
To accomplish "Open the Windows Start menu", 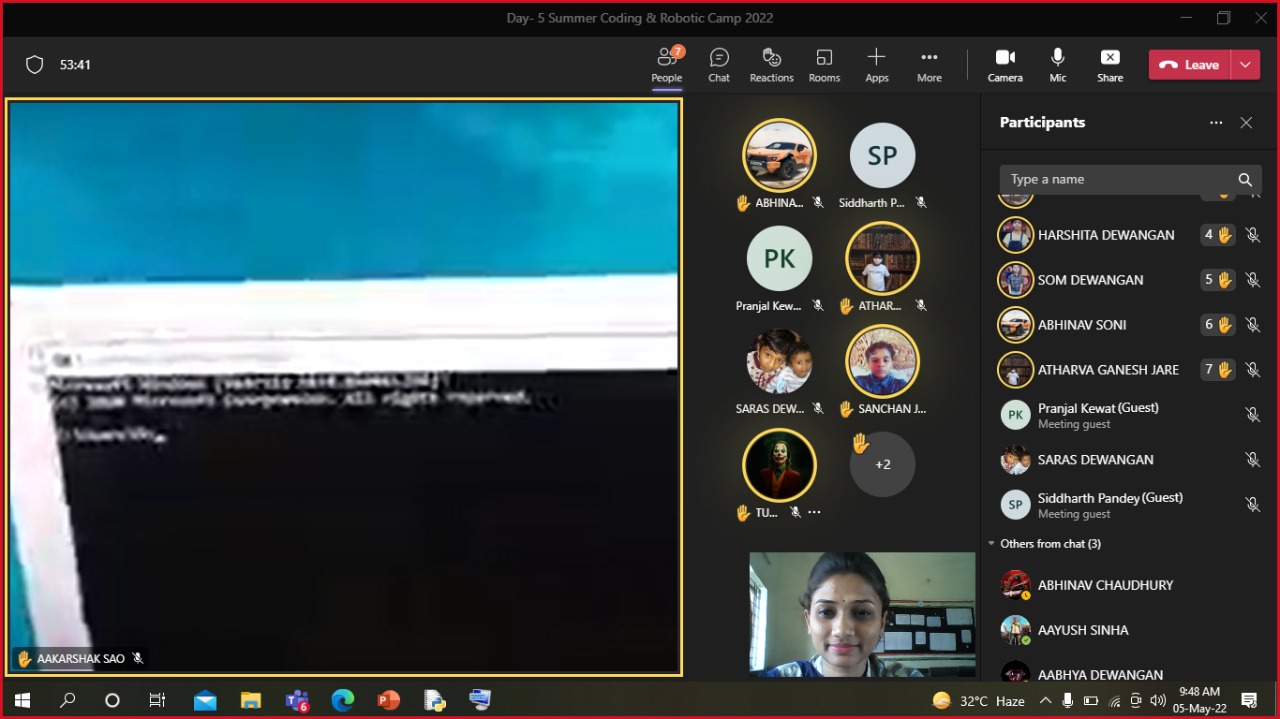I will pyautogui.click(x=22, y=701).
